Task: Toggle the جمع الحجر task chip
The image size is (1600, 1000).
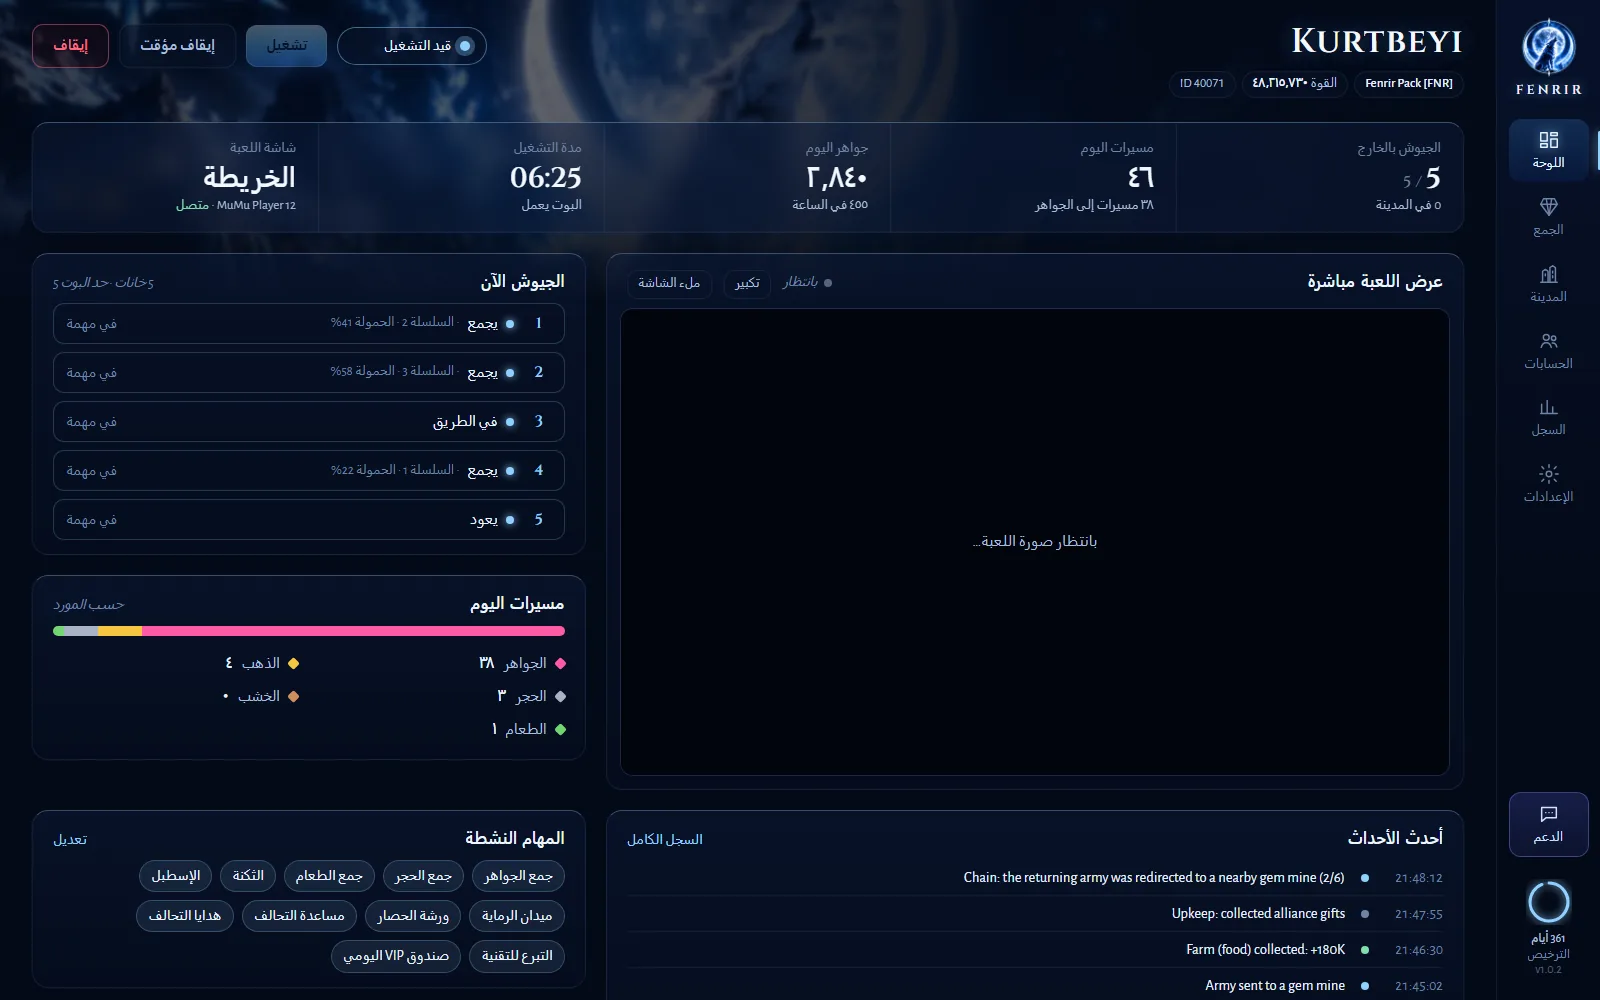Action: [x=423, y=876]
